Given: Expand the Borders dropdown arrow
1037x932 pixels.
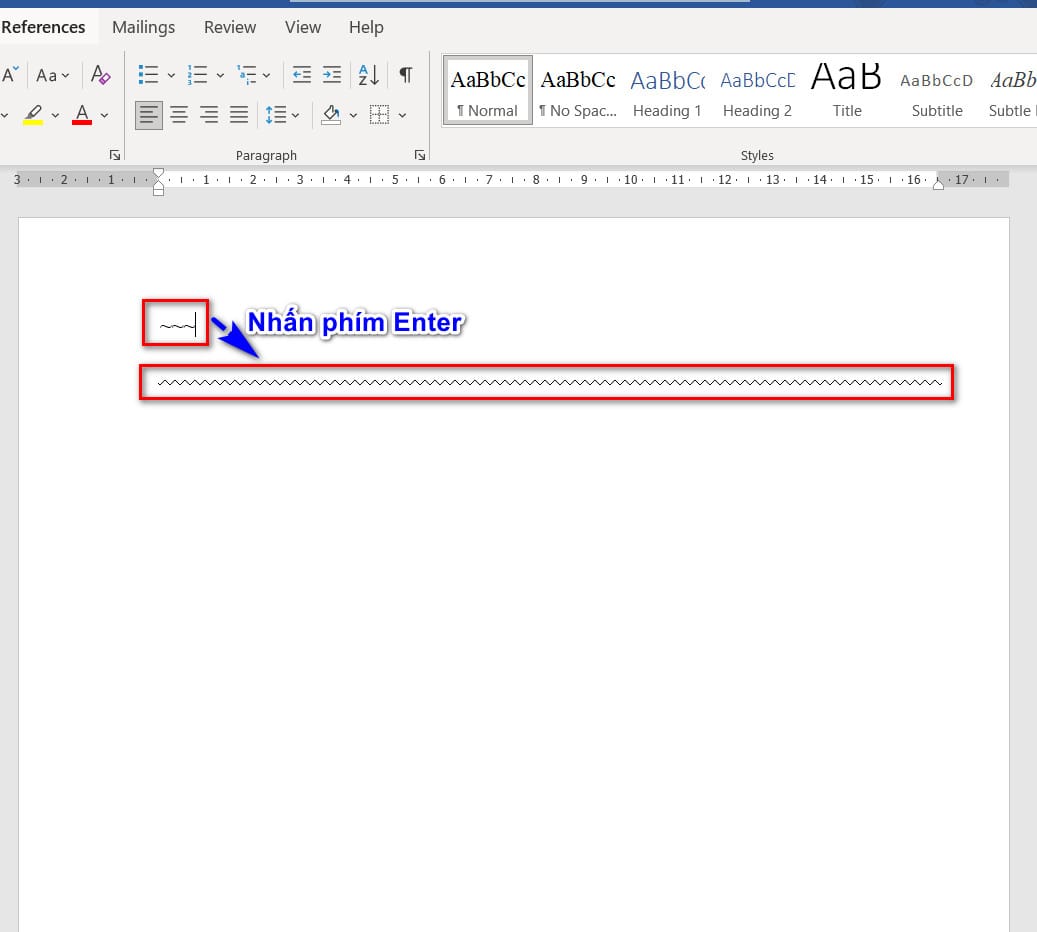Looking at the screenshot, I should (x=403, y=115).
